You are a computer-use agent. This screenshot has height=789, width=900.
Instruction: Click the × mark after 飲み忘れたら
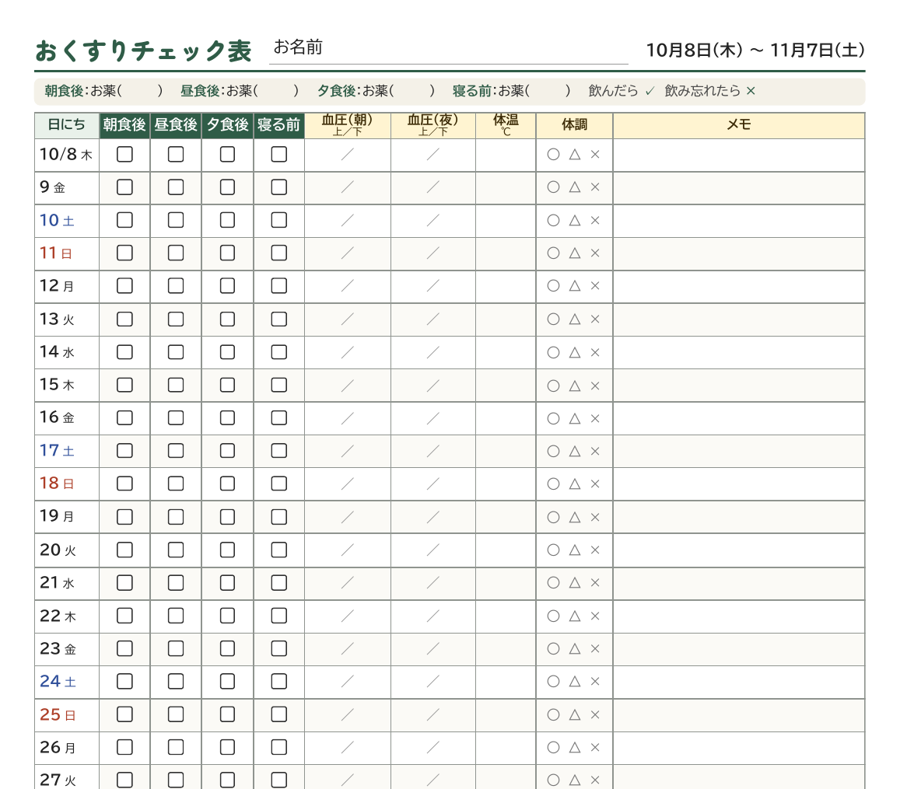751,91
